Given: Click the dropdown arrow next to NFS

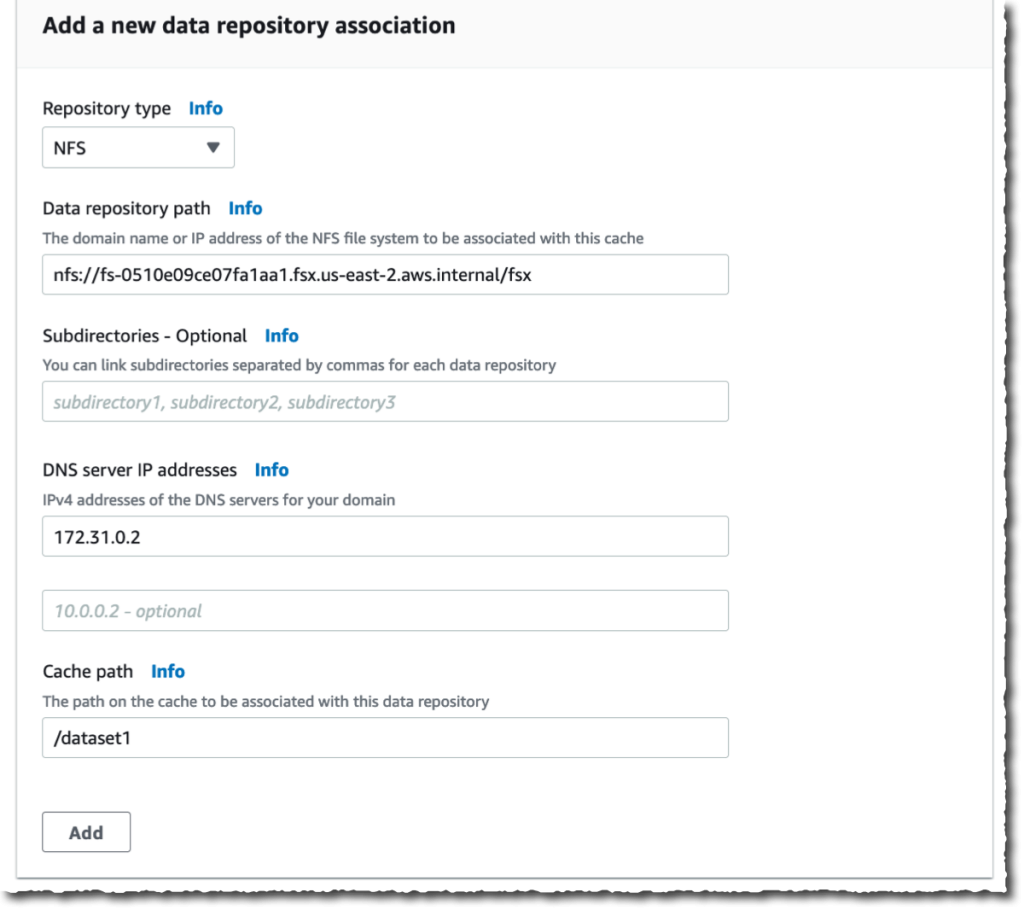Looking at the screenshot, I should point(209,147).
